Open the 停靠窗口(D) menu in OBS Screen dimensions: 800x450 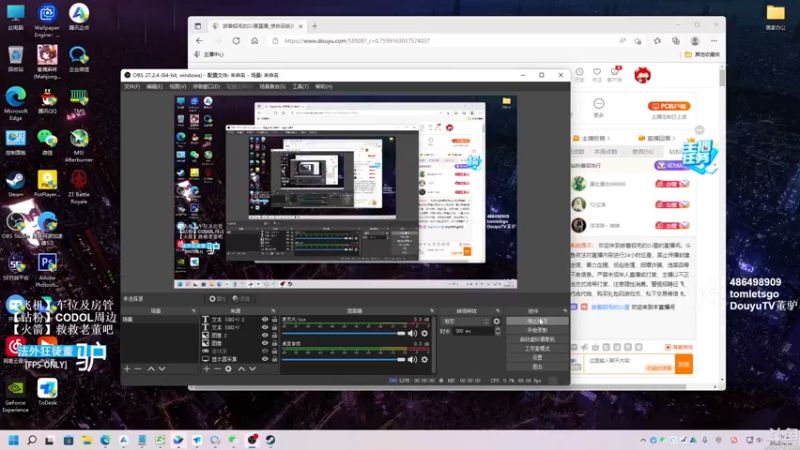pyautogui.click(x=206, y=87)
